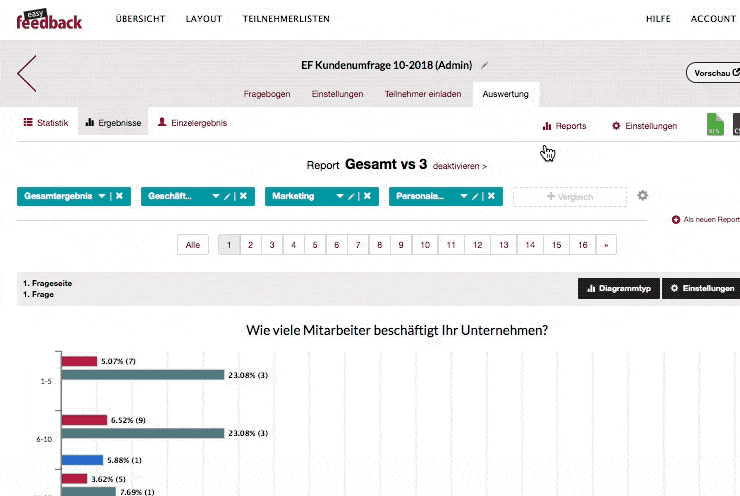Select the Auswertung tab
740x496 pixels.
coord(505,94)
